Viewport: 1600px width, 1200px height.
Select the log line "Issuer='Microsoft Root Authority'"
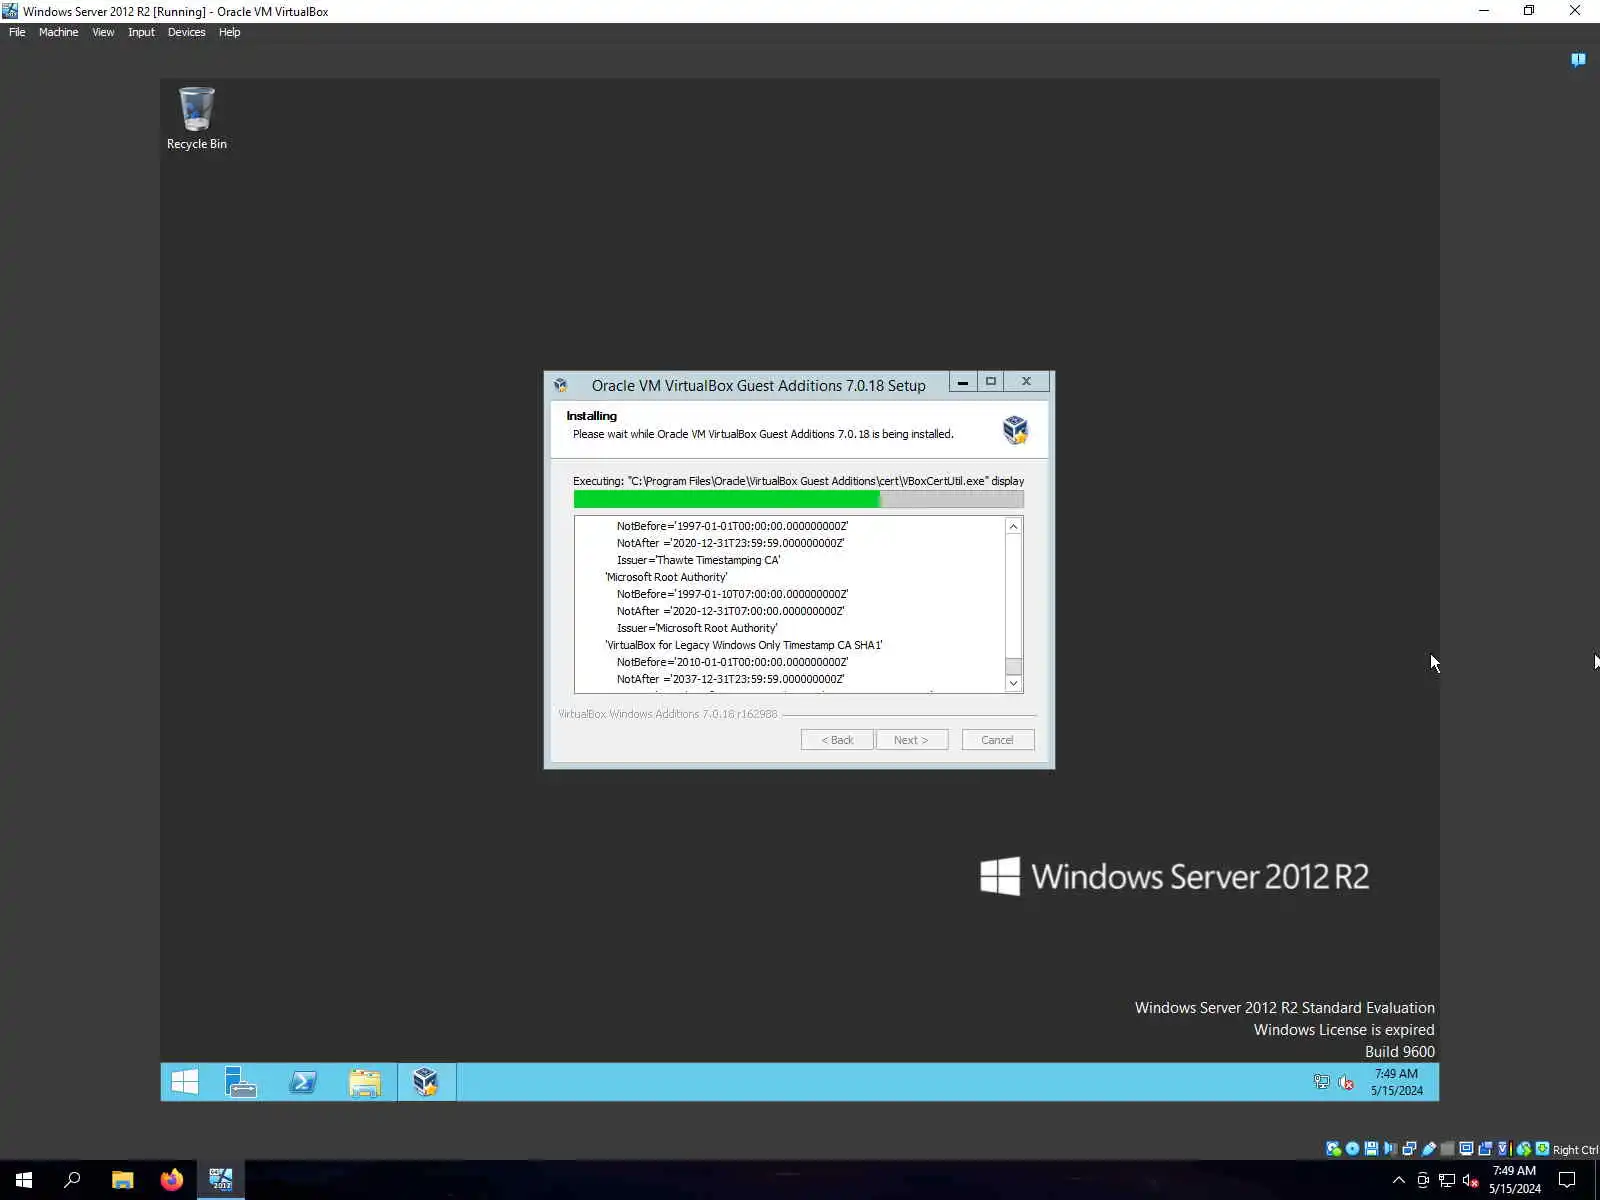[697, 628]
